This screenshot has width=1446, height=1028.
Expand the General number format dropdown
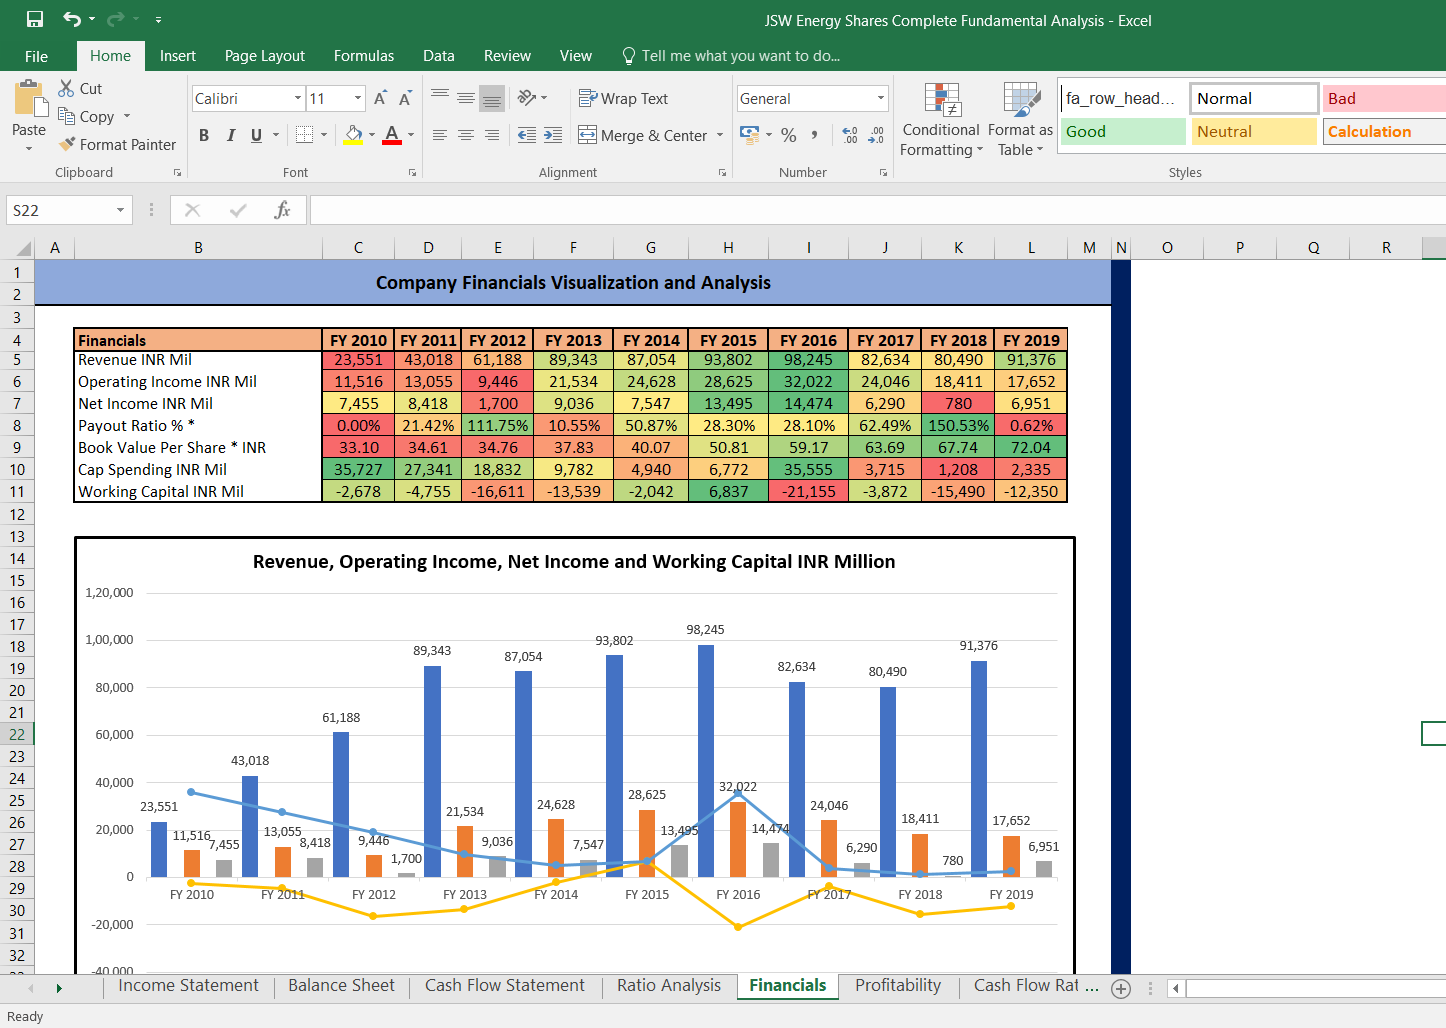pos(881,98)
